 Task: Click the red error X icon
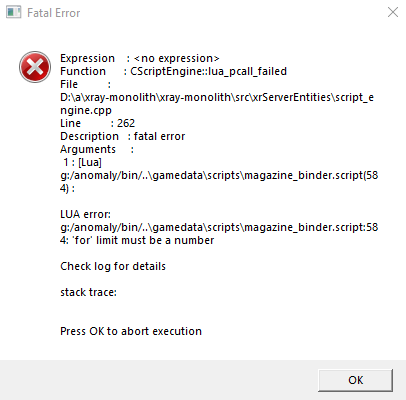tap(35, 67)
